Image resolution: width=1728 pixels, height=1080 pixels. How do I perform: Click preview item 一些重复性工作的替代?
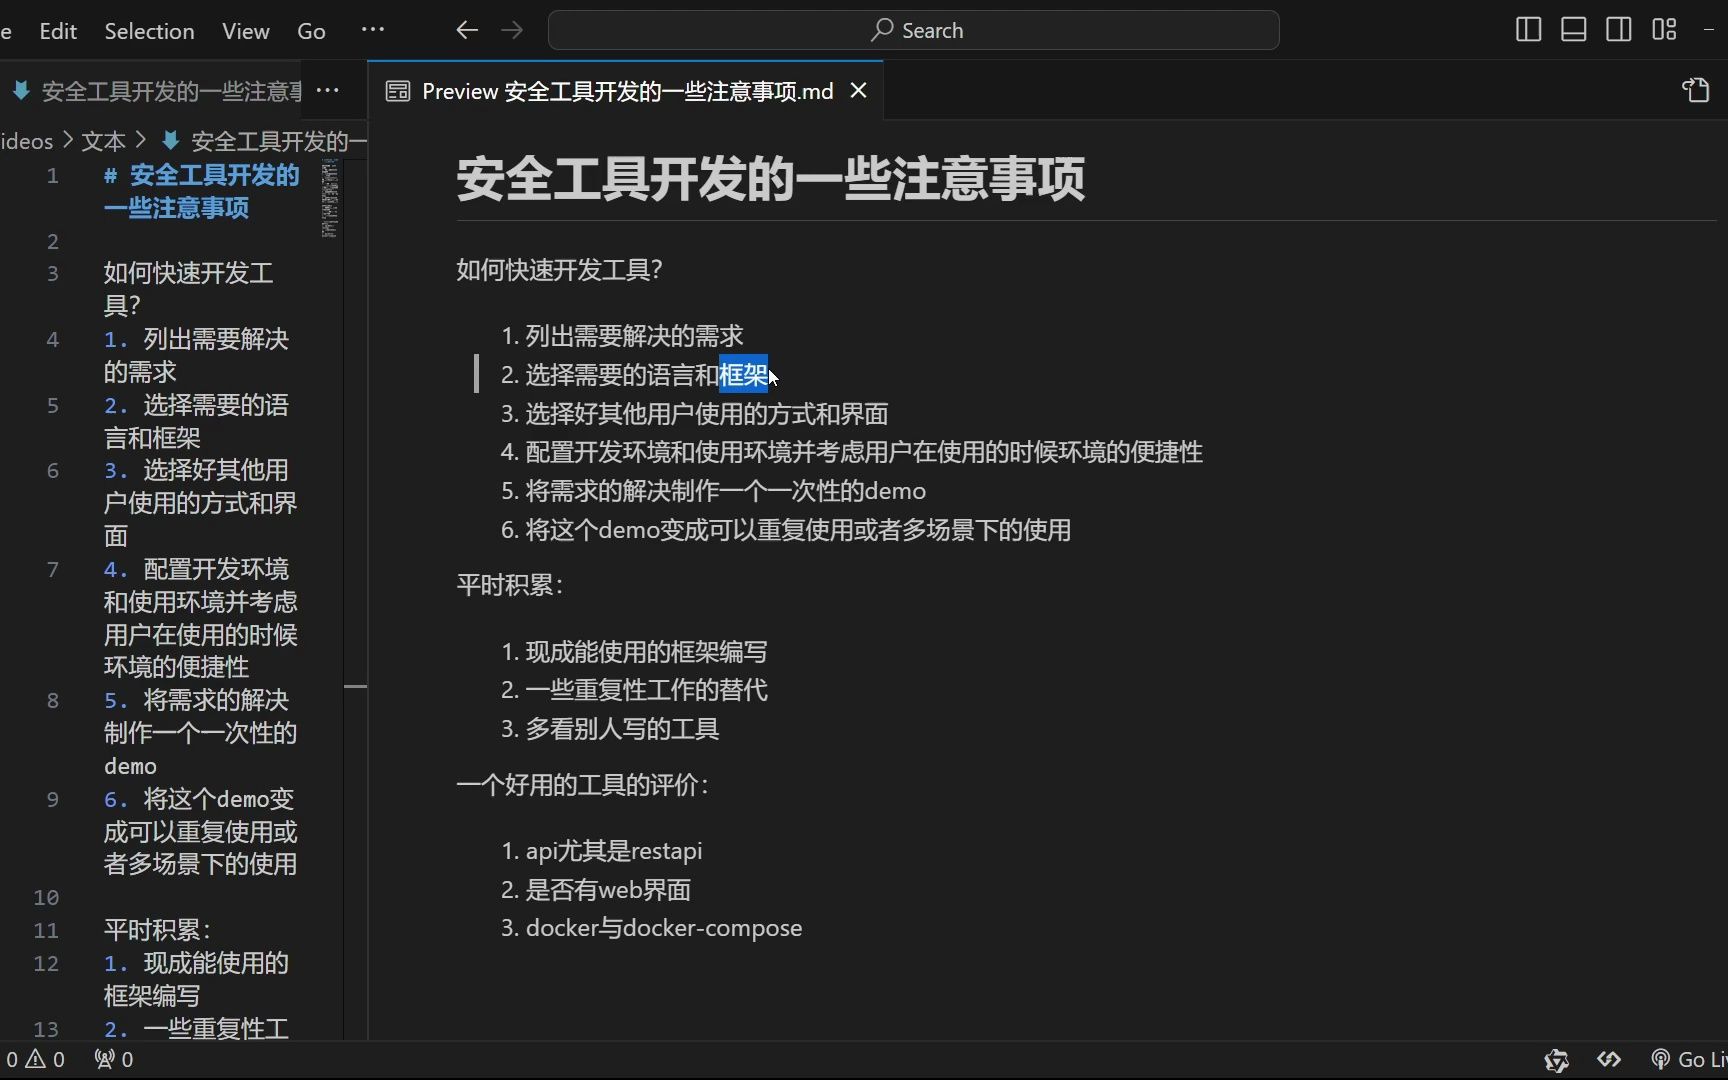tap(646, 690)
